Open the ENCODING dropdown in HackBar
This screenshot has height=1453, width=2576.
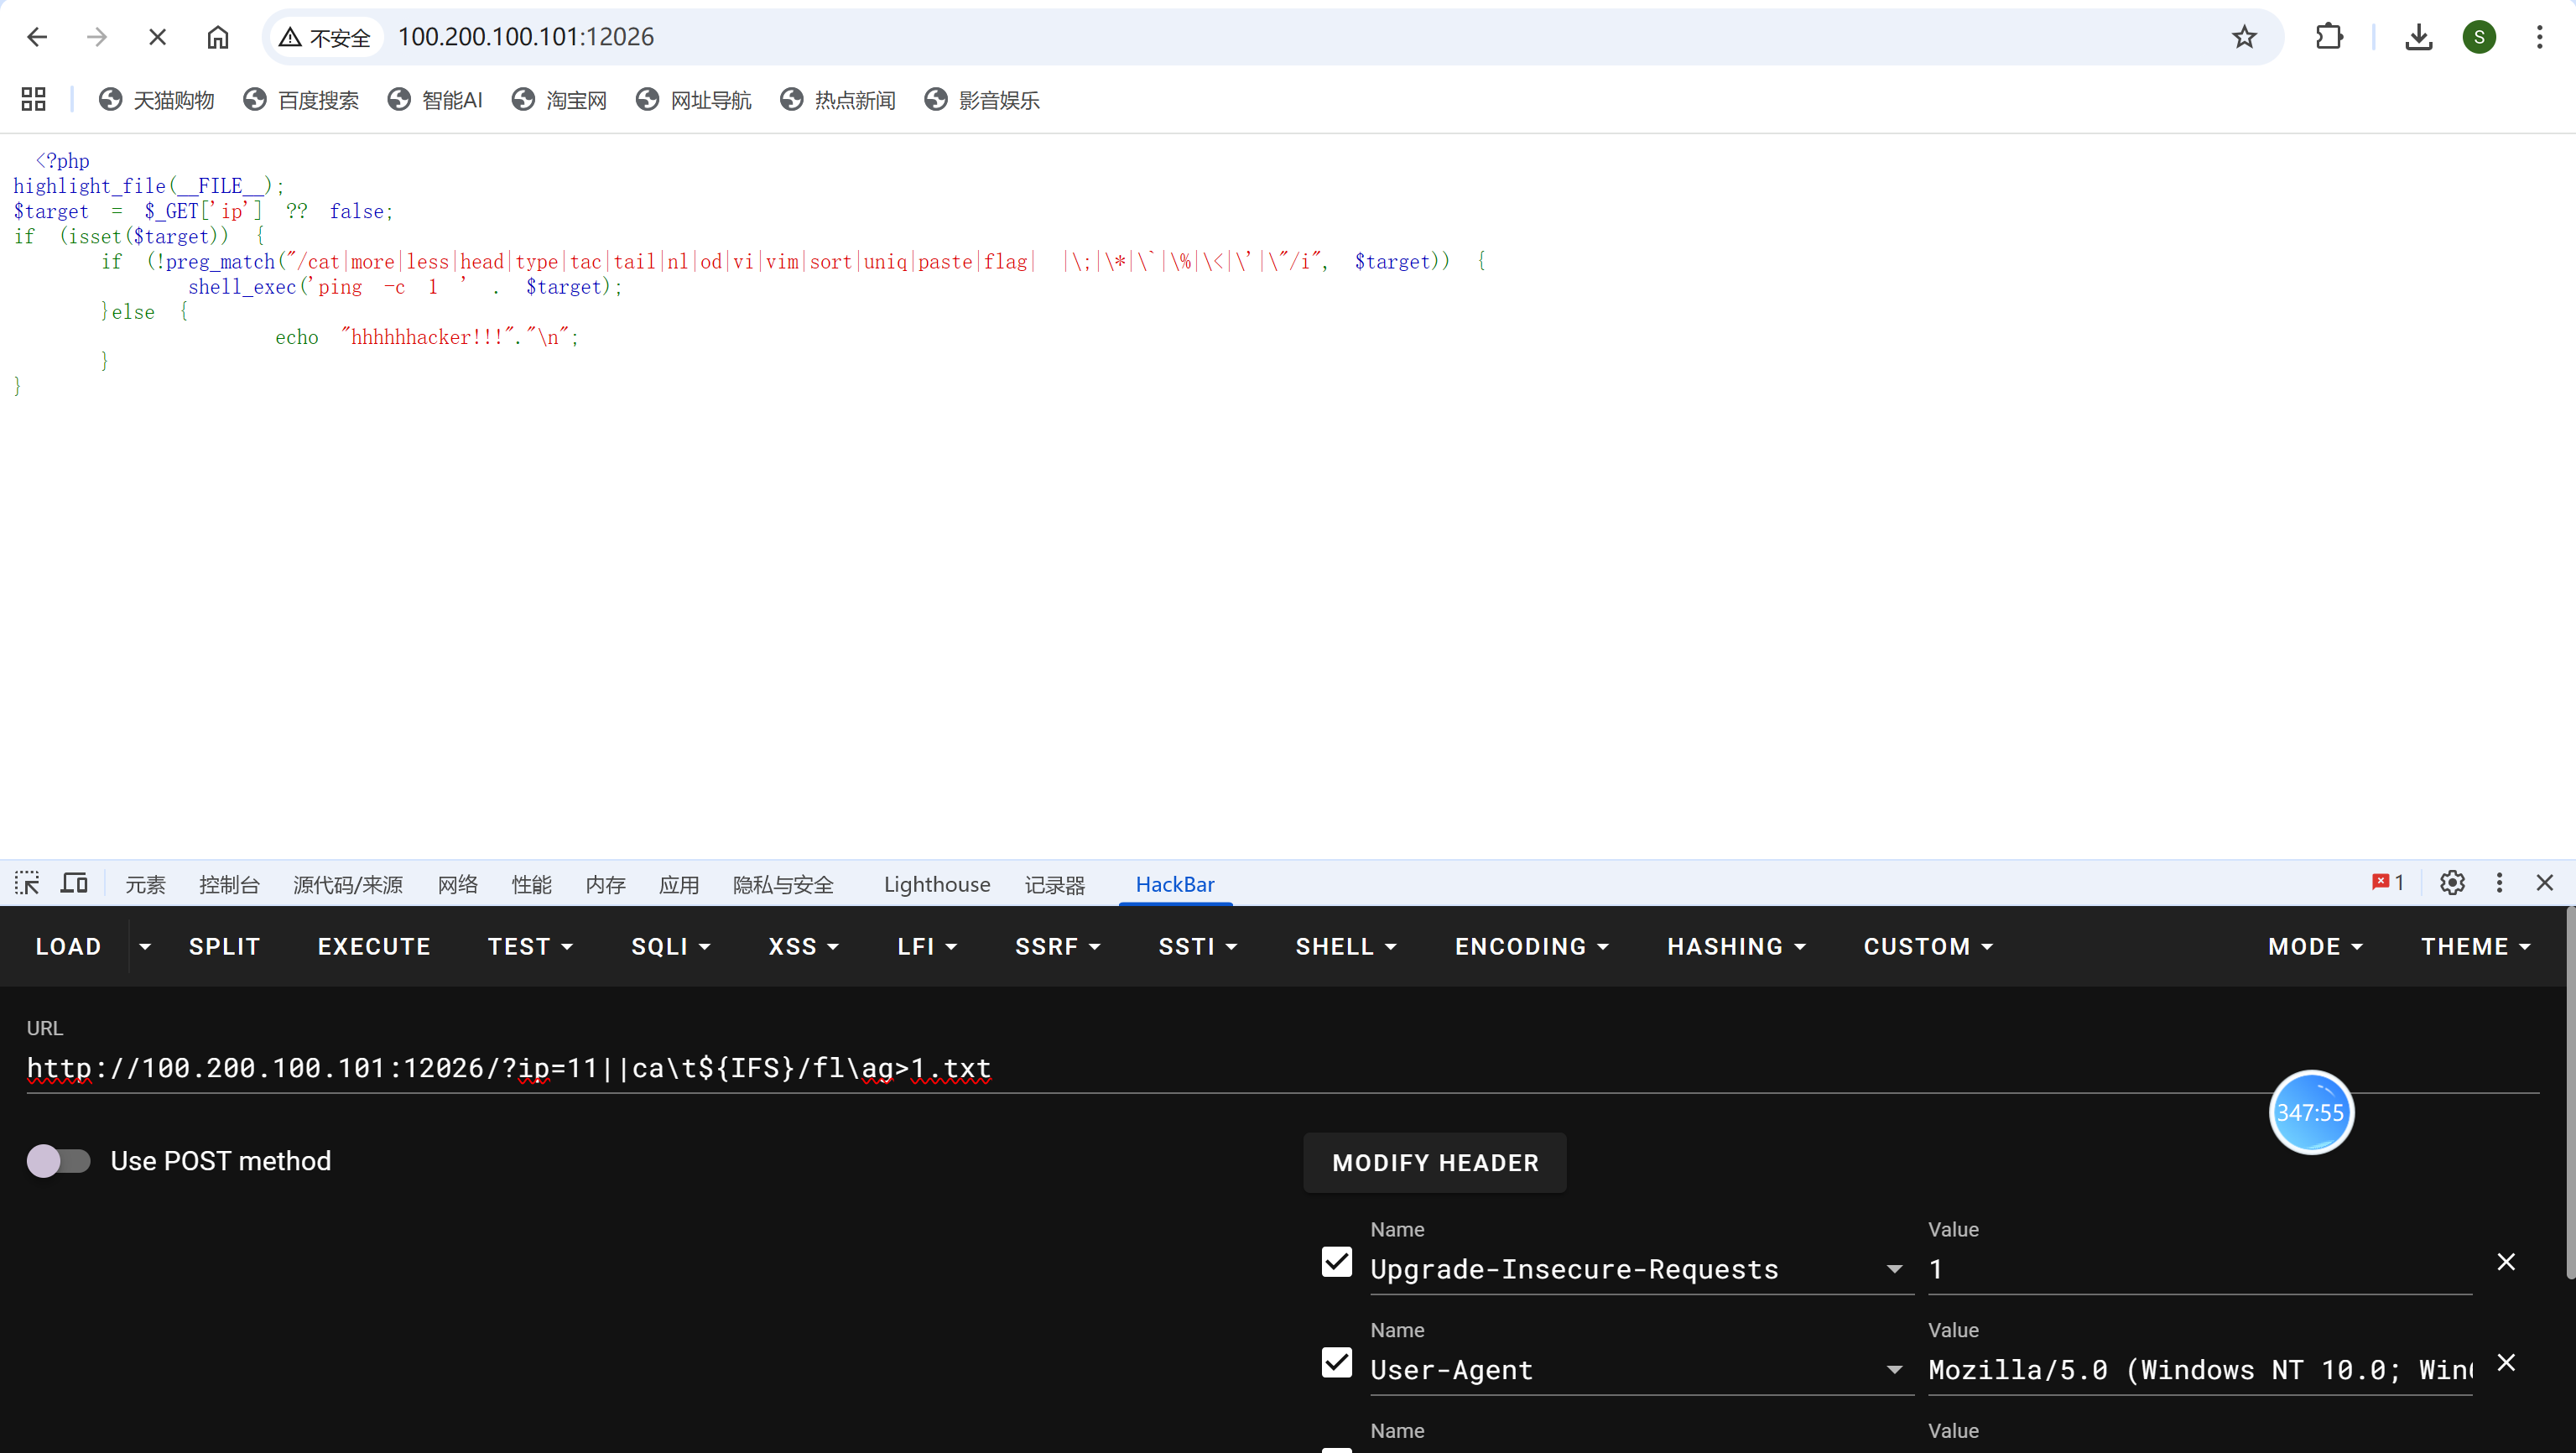1531,946
